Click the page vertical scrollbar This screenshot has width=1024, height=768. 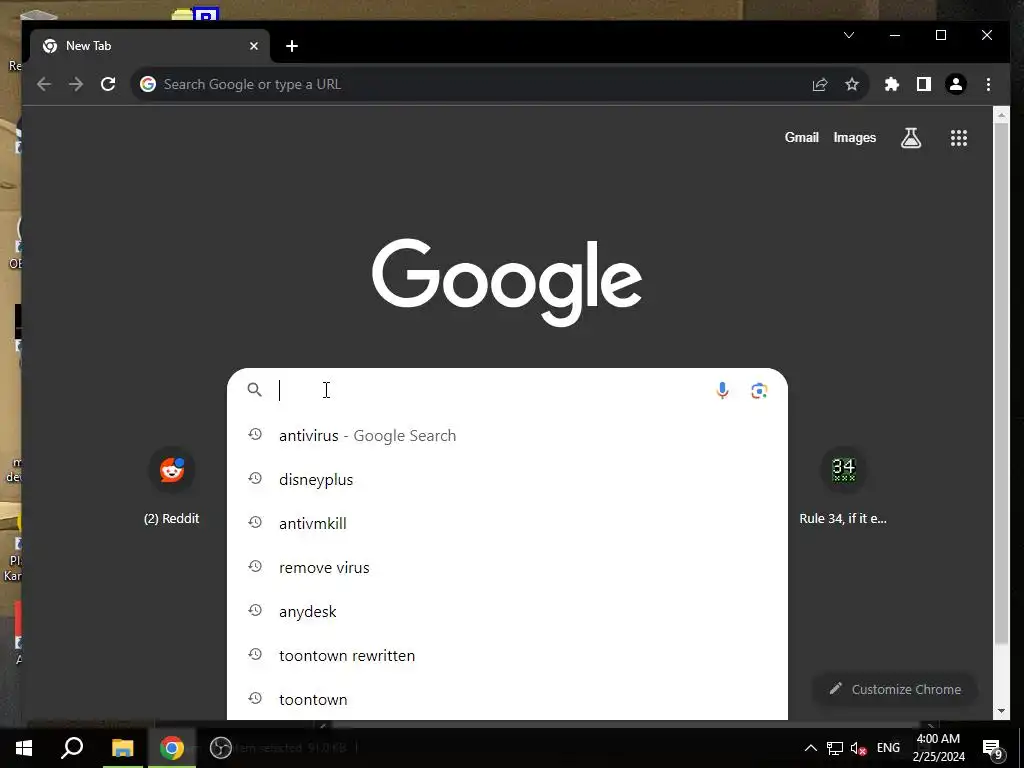tap(1001, 382)
